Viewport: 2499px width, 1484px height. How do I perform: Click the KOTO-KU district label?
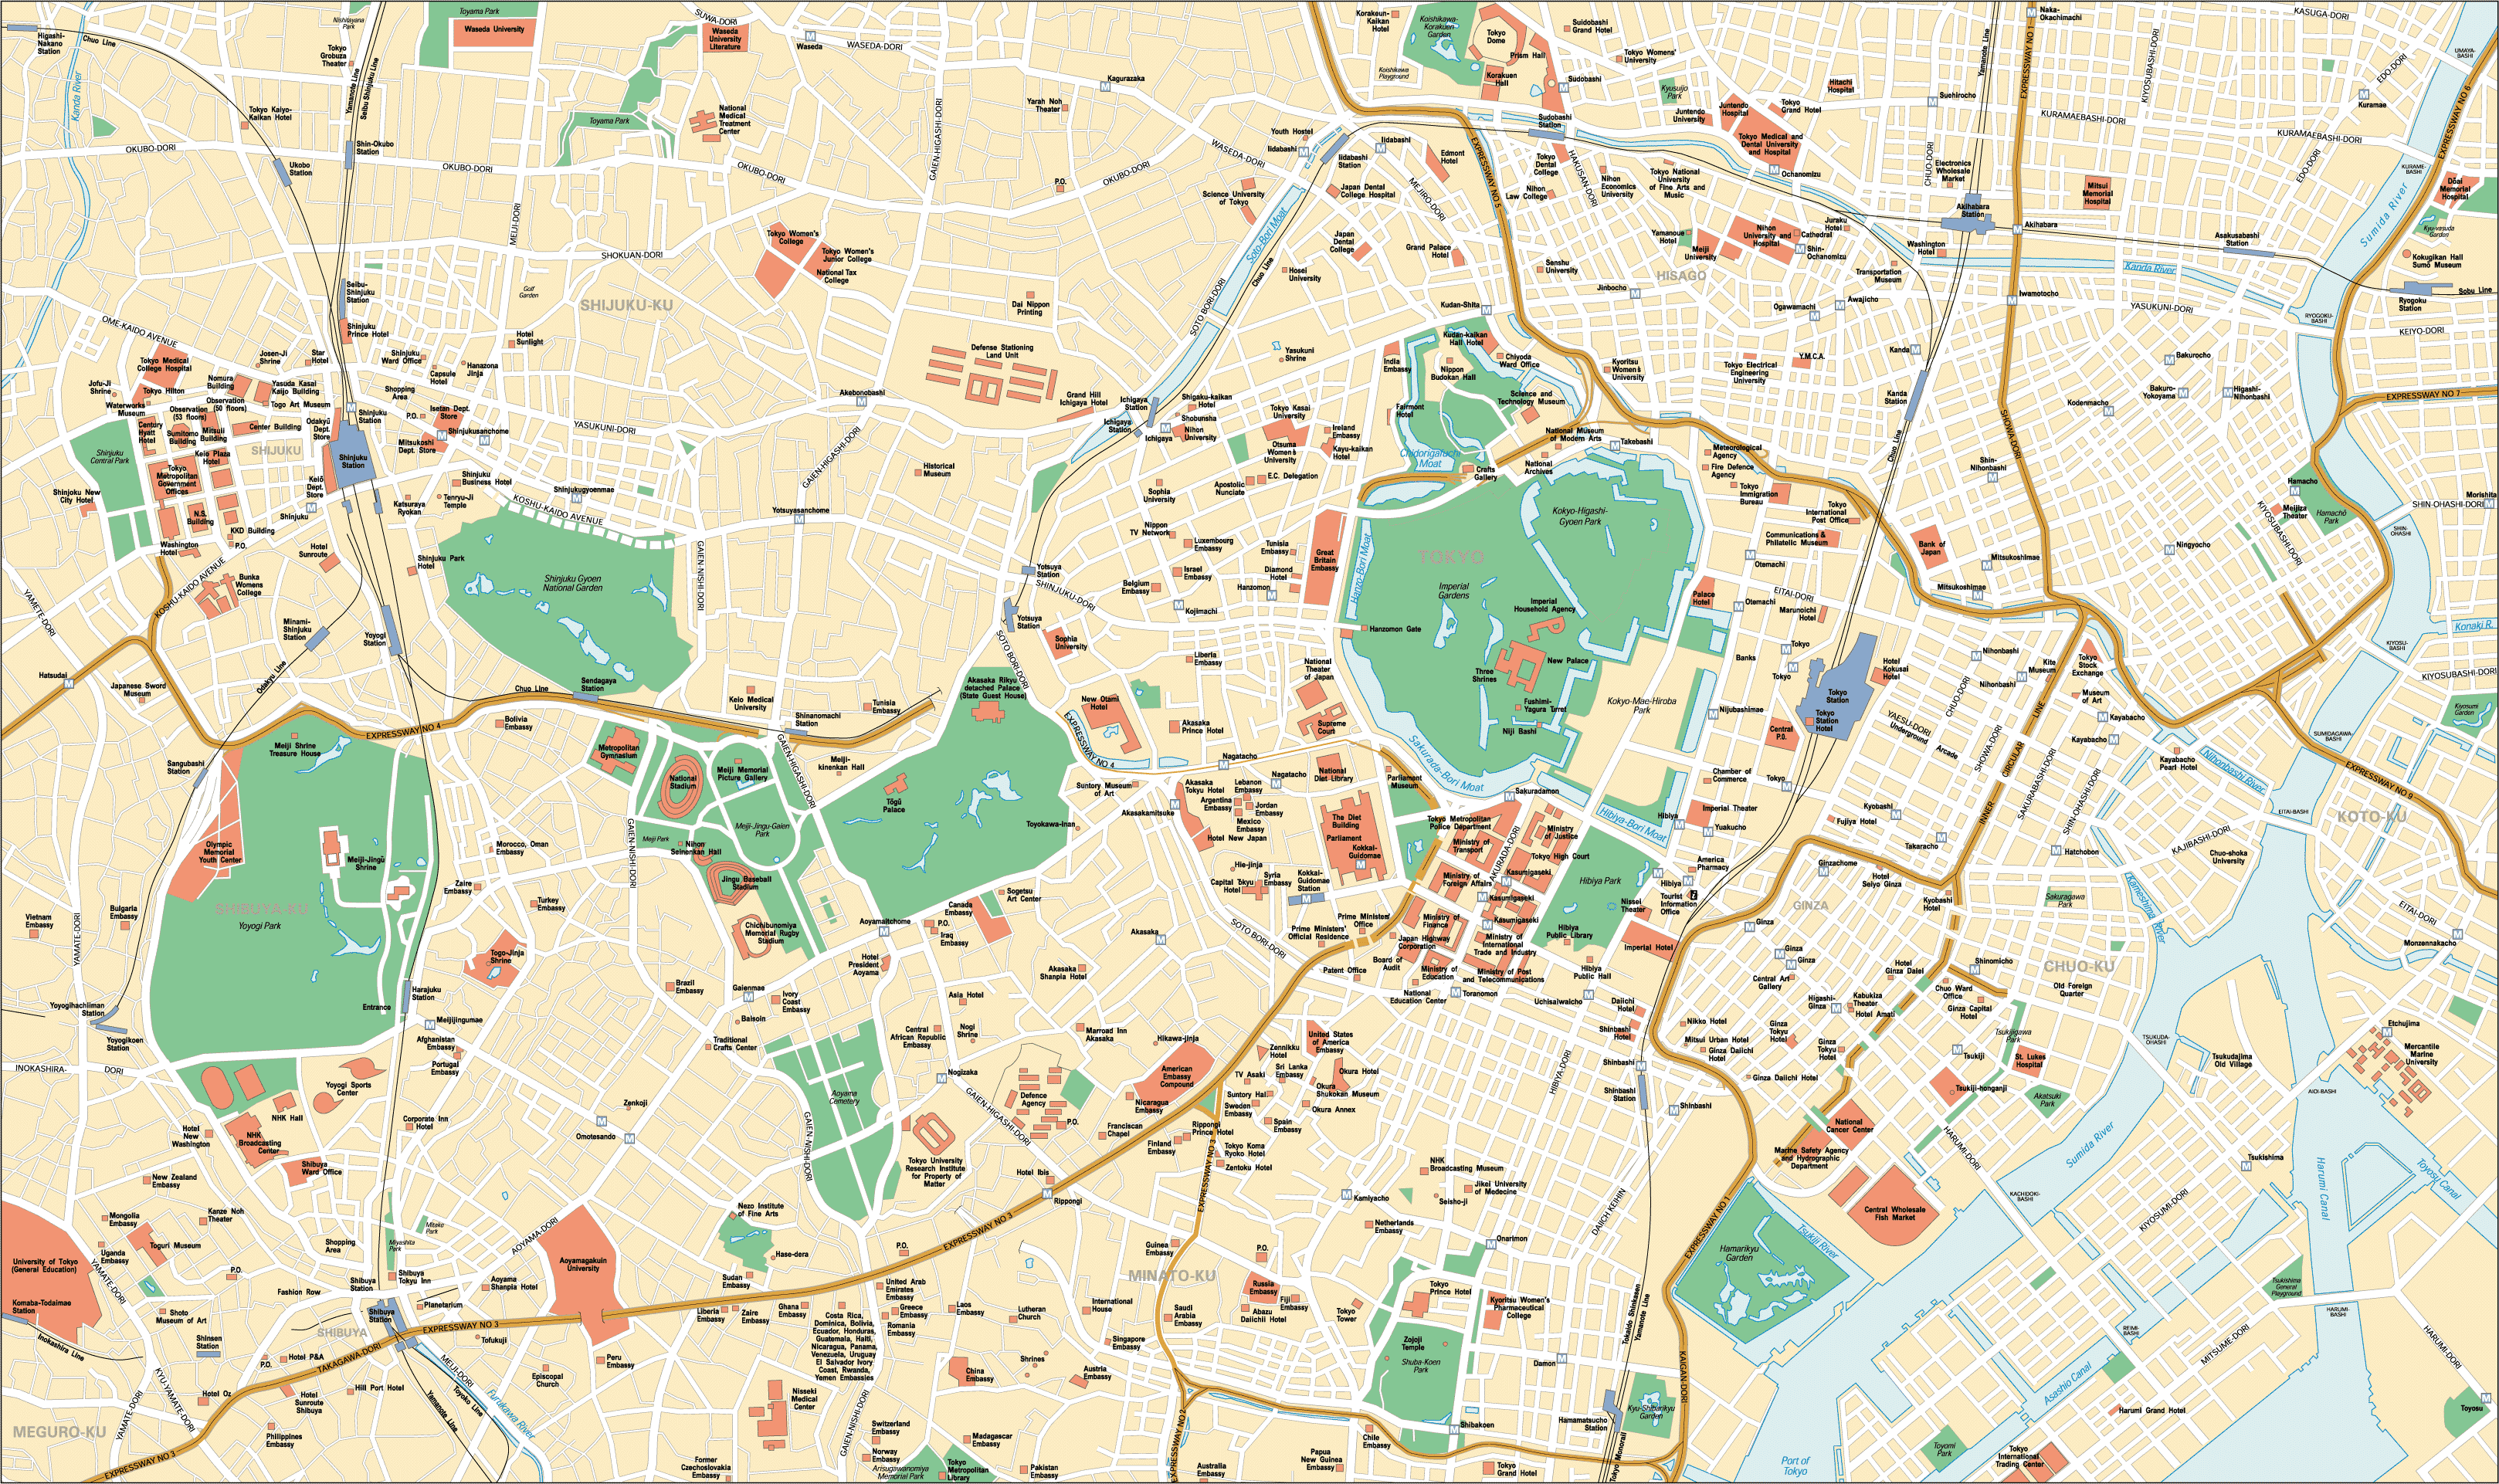coord(2372,816)
